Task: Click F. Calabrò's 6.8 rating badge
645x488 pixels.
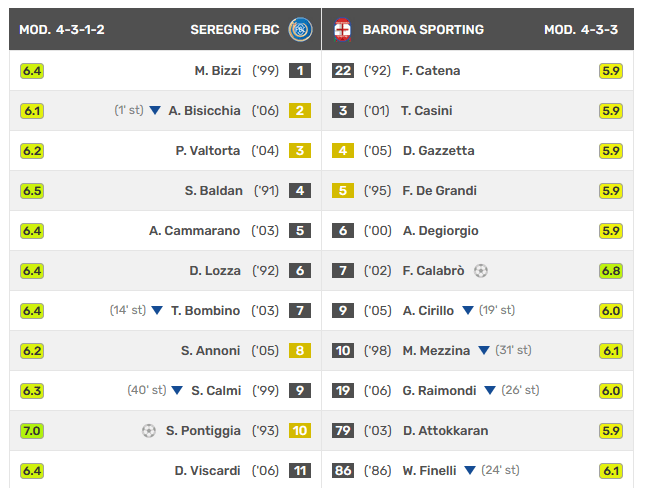Action: pos(611,271)
